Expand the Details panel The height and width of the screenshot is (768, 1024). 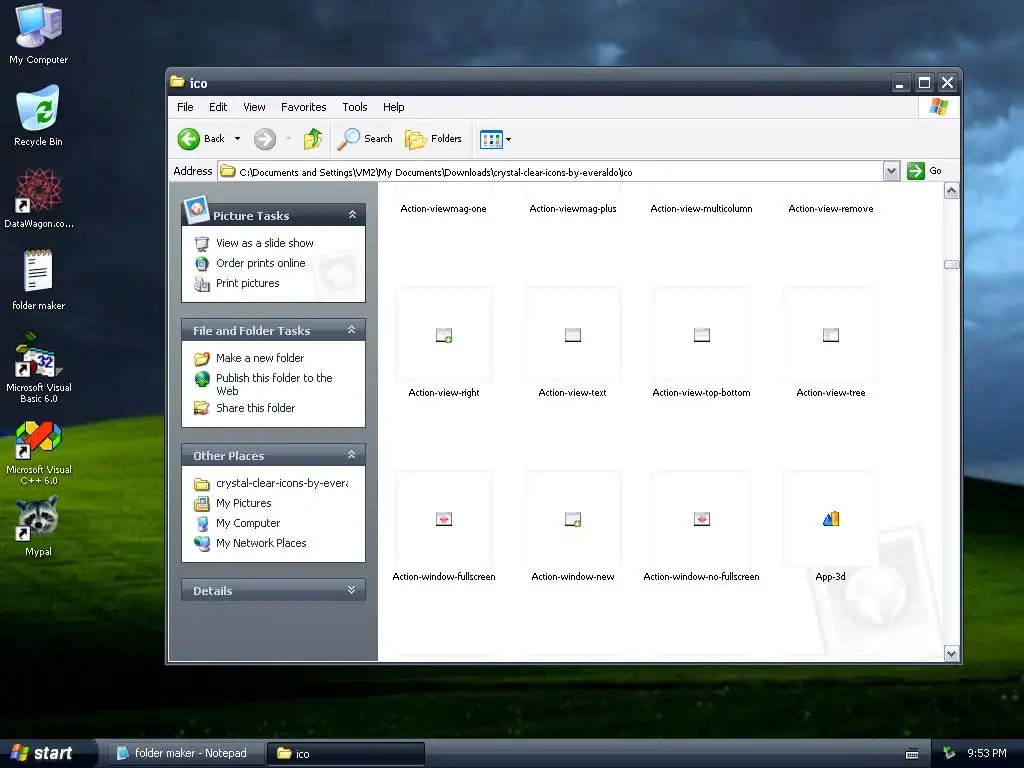click(351, 590)
